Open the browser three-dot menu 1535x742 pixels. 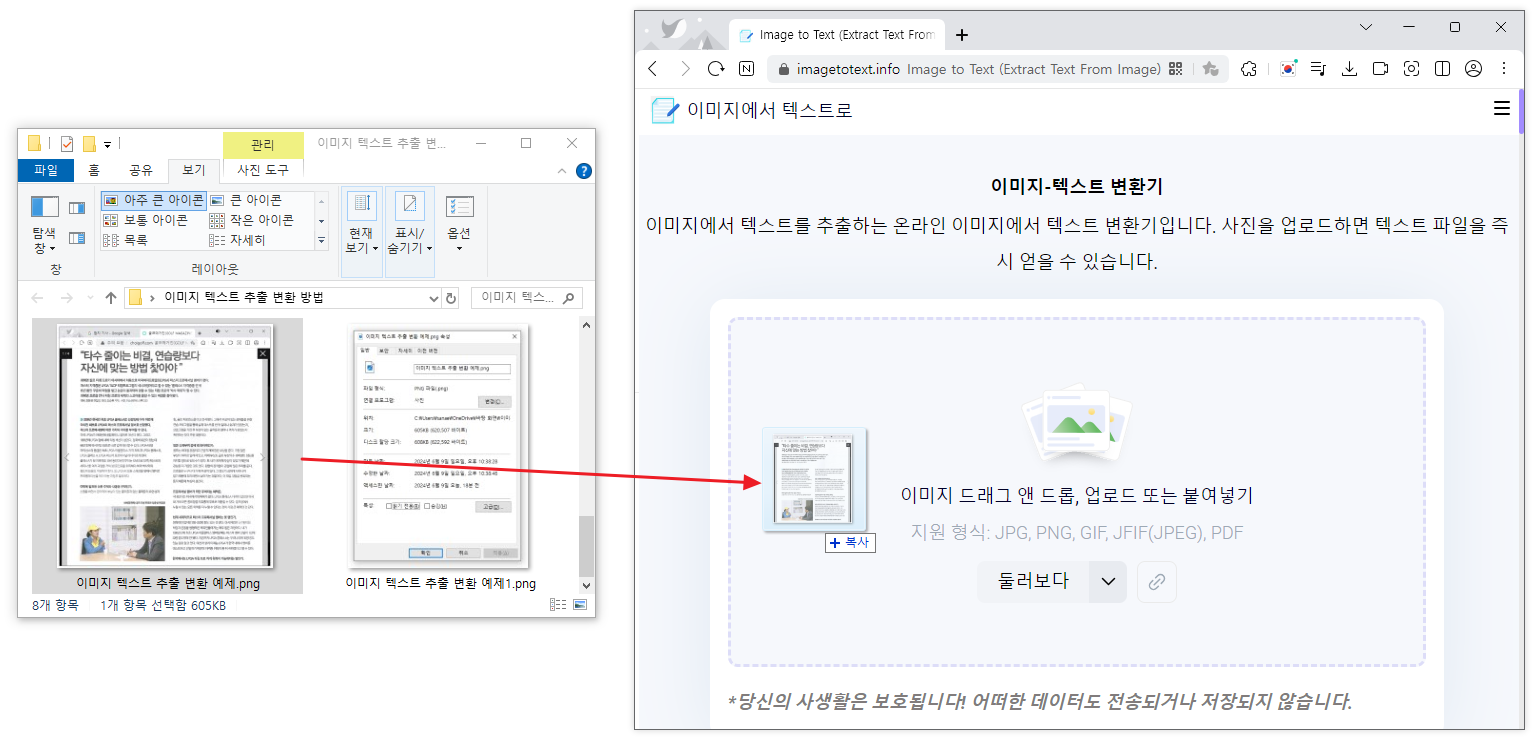pos(1504,69)
